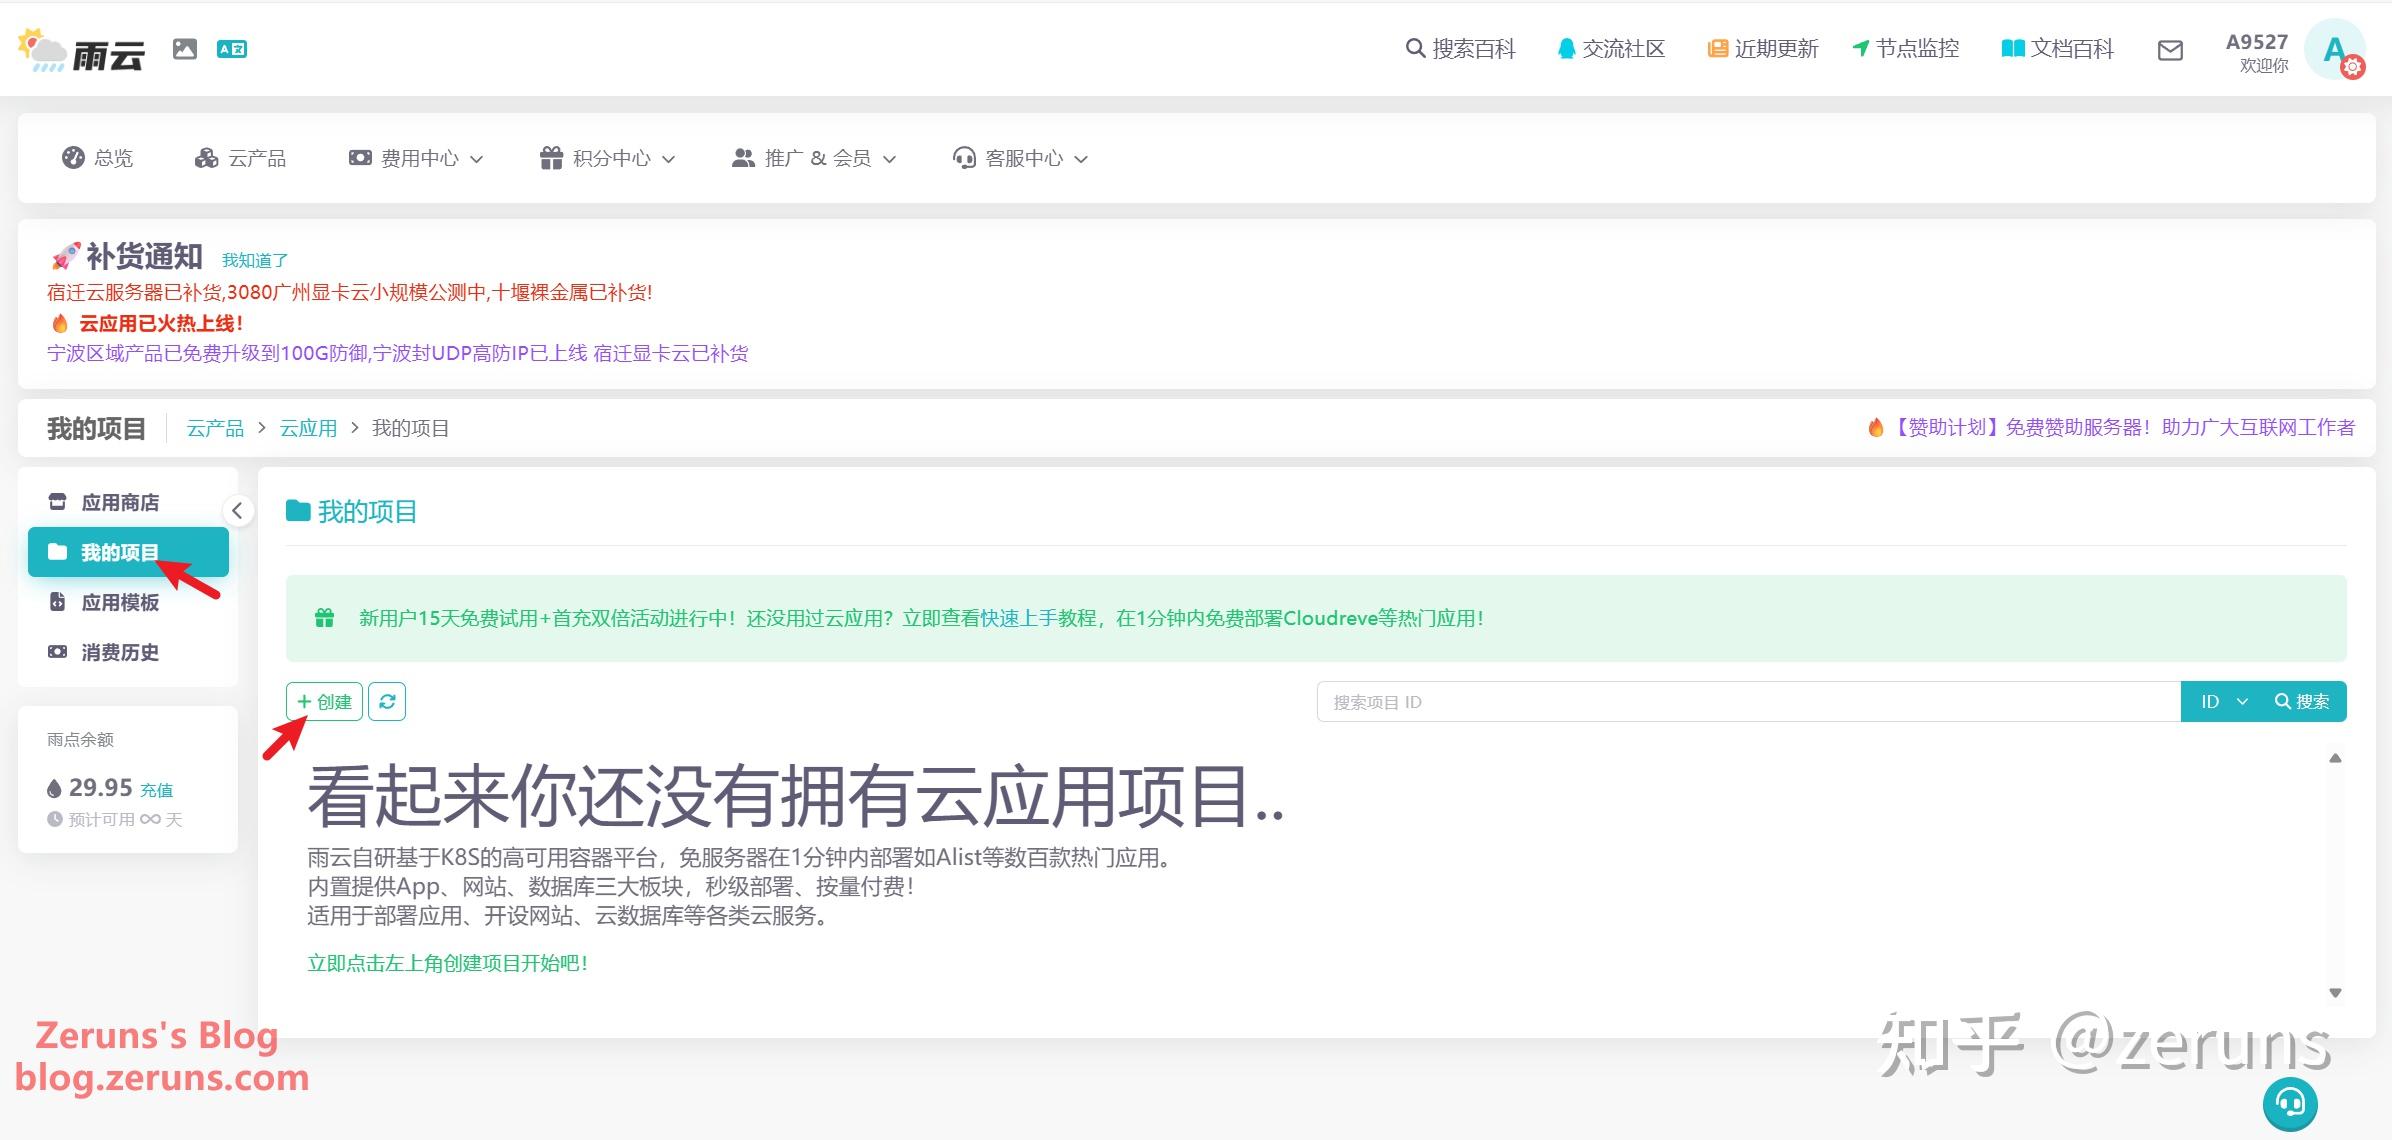Image resolution: width=2392 pixels, height=1140 pixels.
Task: Click the refresh projects icon beside 创建
Action: coord(387,701)
